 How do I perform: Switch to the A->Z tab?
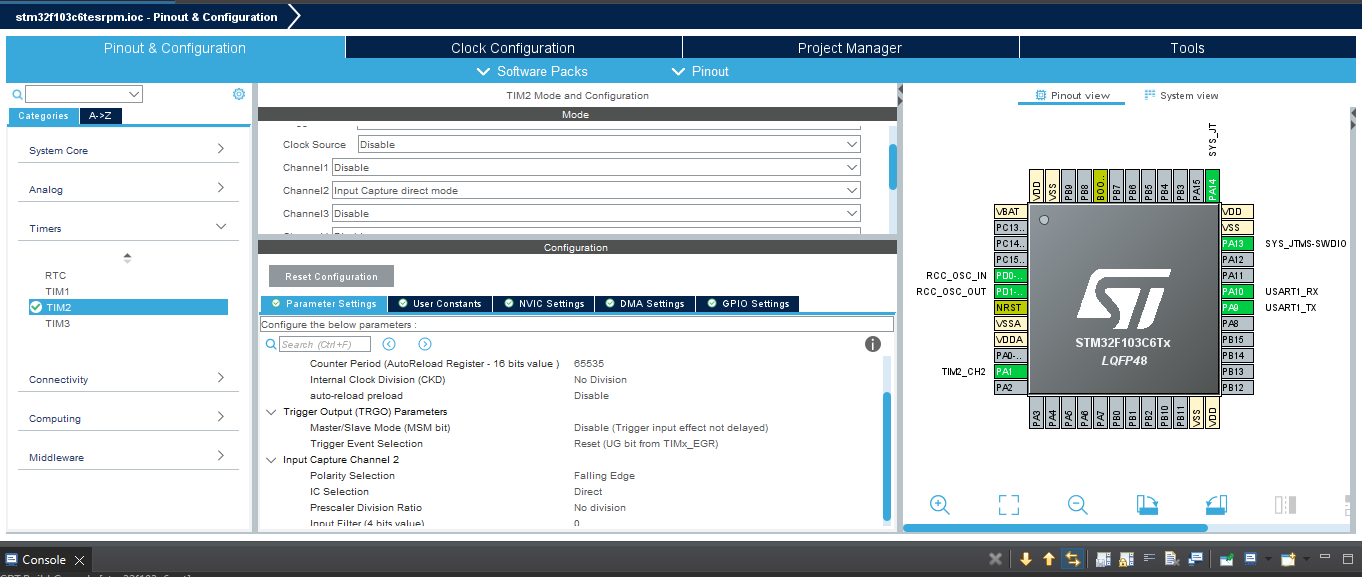[x=100, y=115]
